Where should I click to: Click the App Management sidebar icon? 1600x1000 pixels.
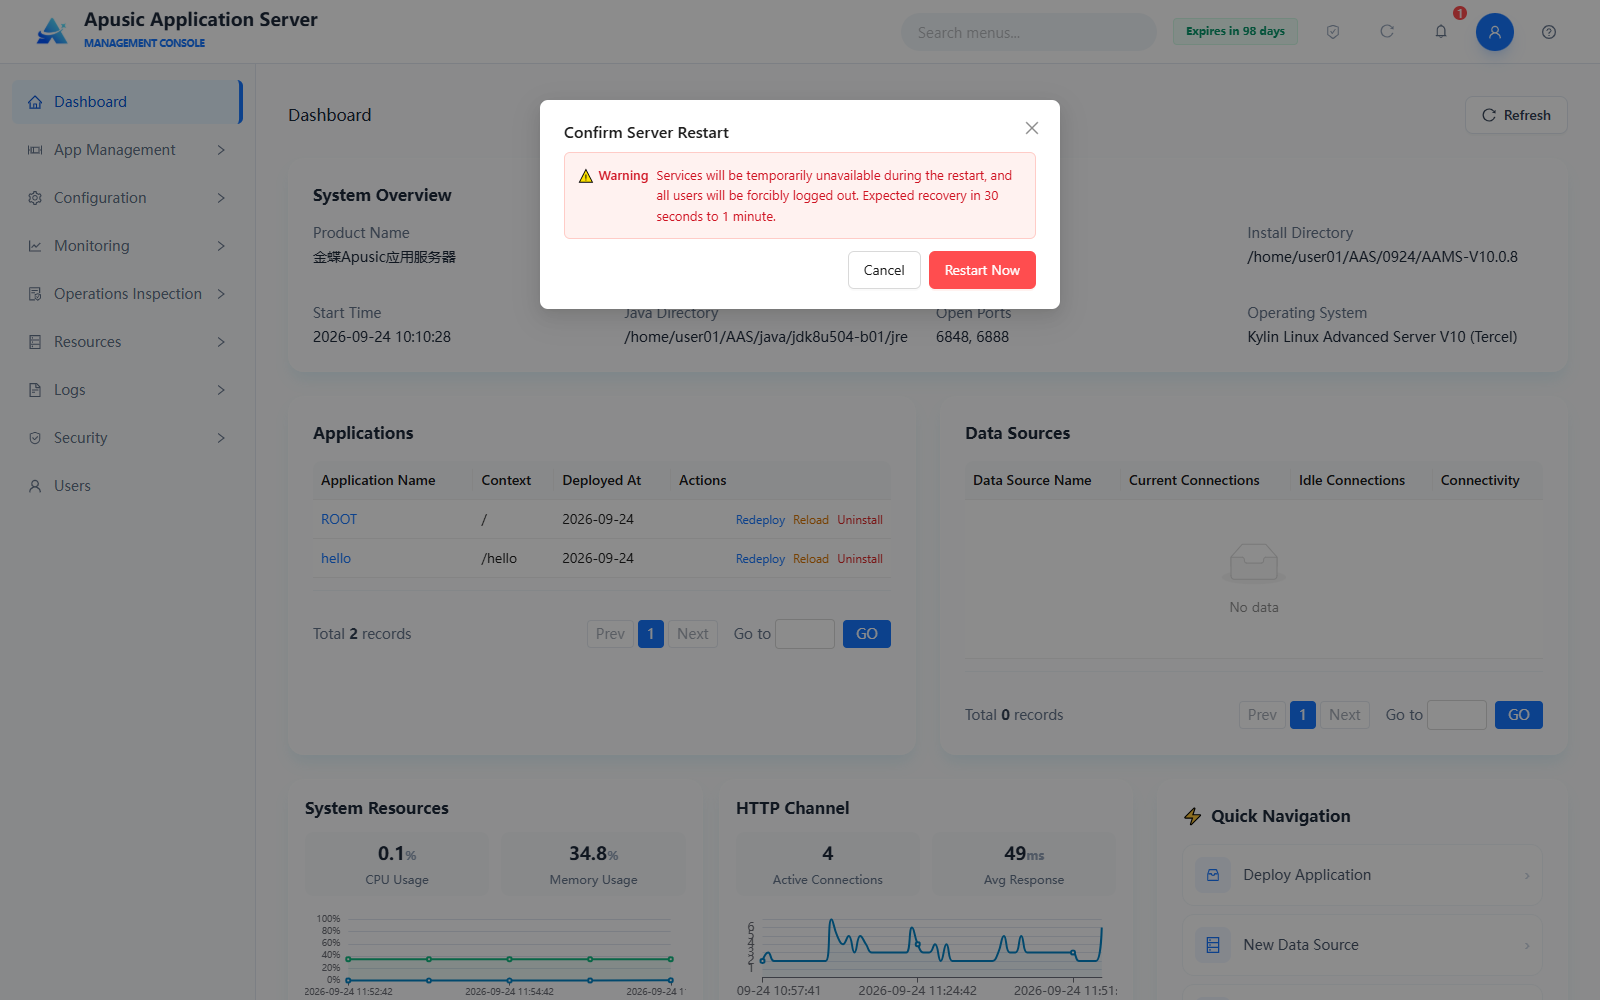(35, 150)
